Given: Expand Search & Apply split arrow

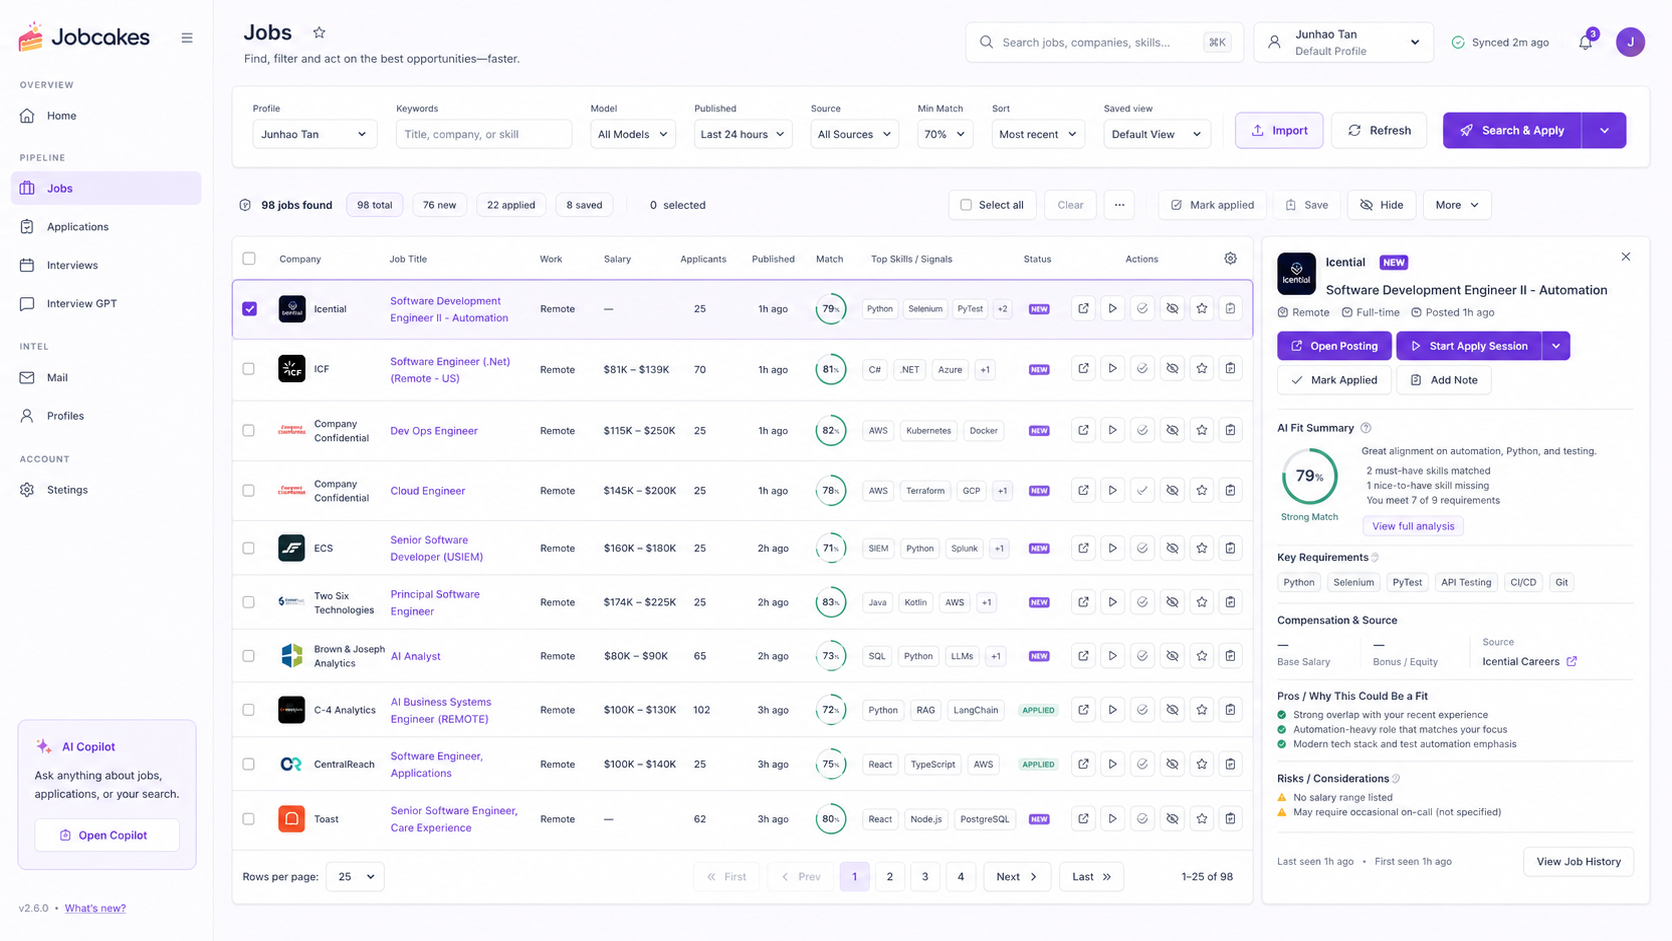Looking at the screenshot, I should tap(1604, 130).
